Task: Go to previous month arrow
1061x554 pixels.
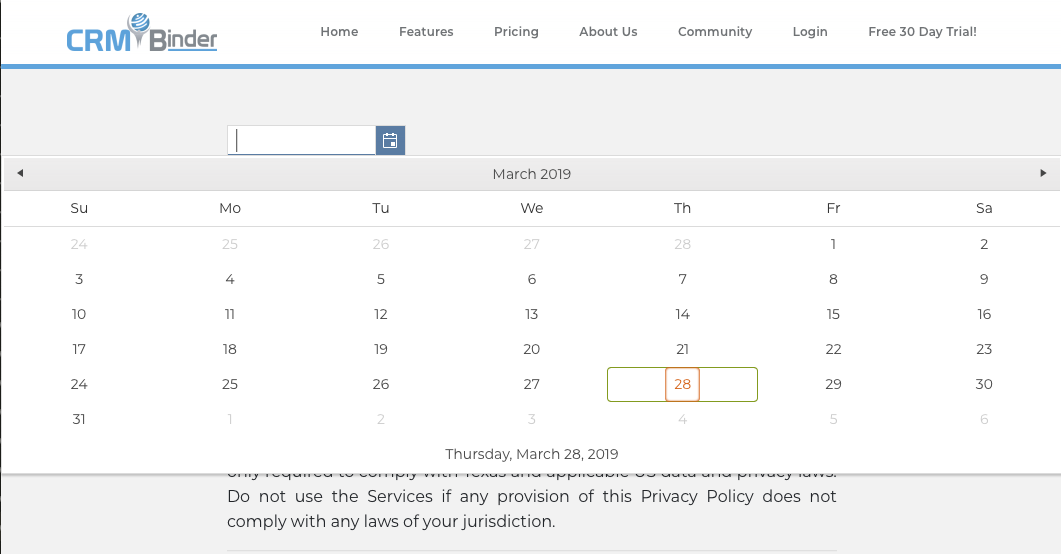Action: click(x=20, y=173)
